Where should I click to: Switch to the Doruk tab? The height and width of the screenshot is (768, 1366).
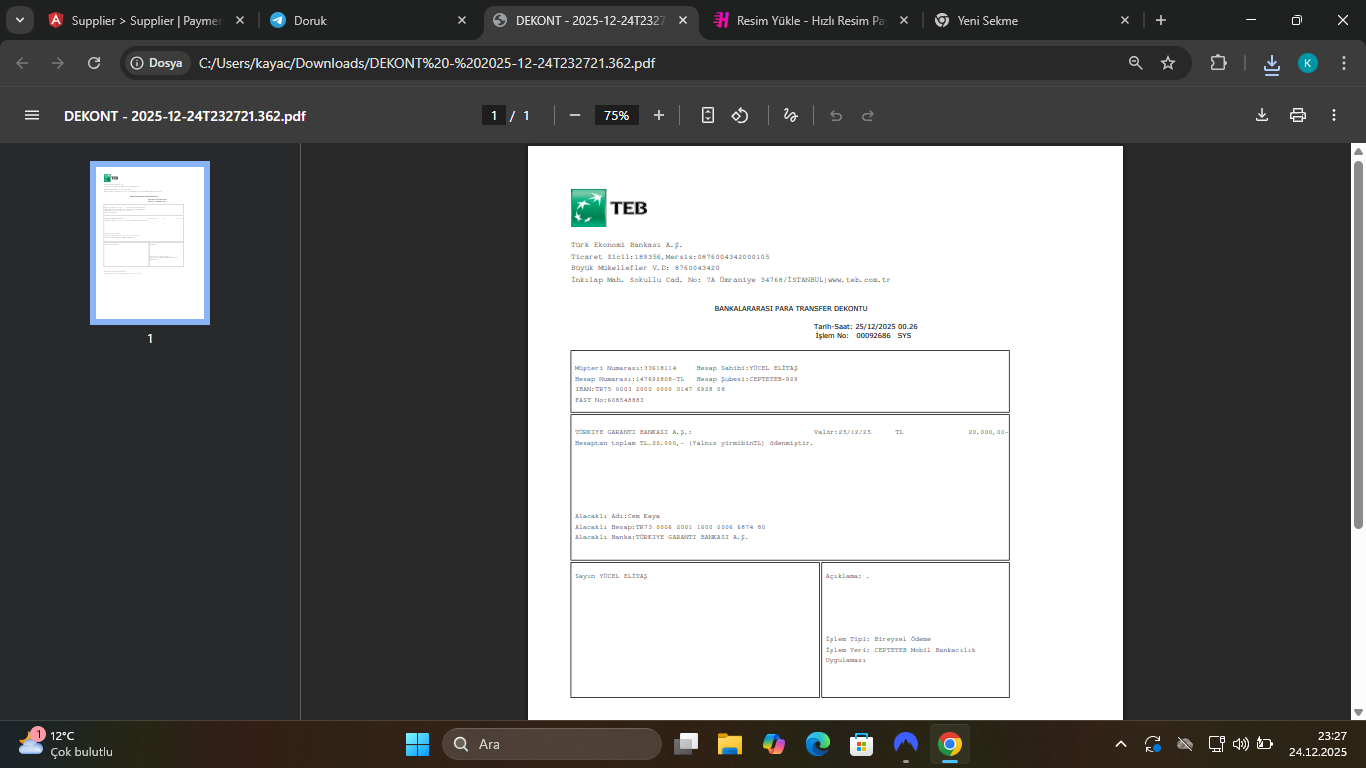[369, 20]
